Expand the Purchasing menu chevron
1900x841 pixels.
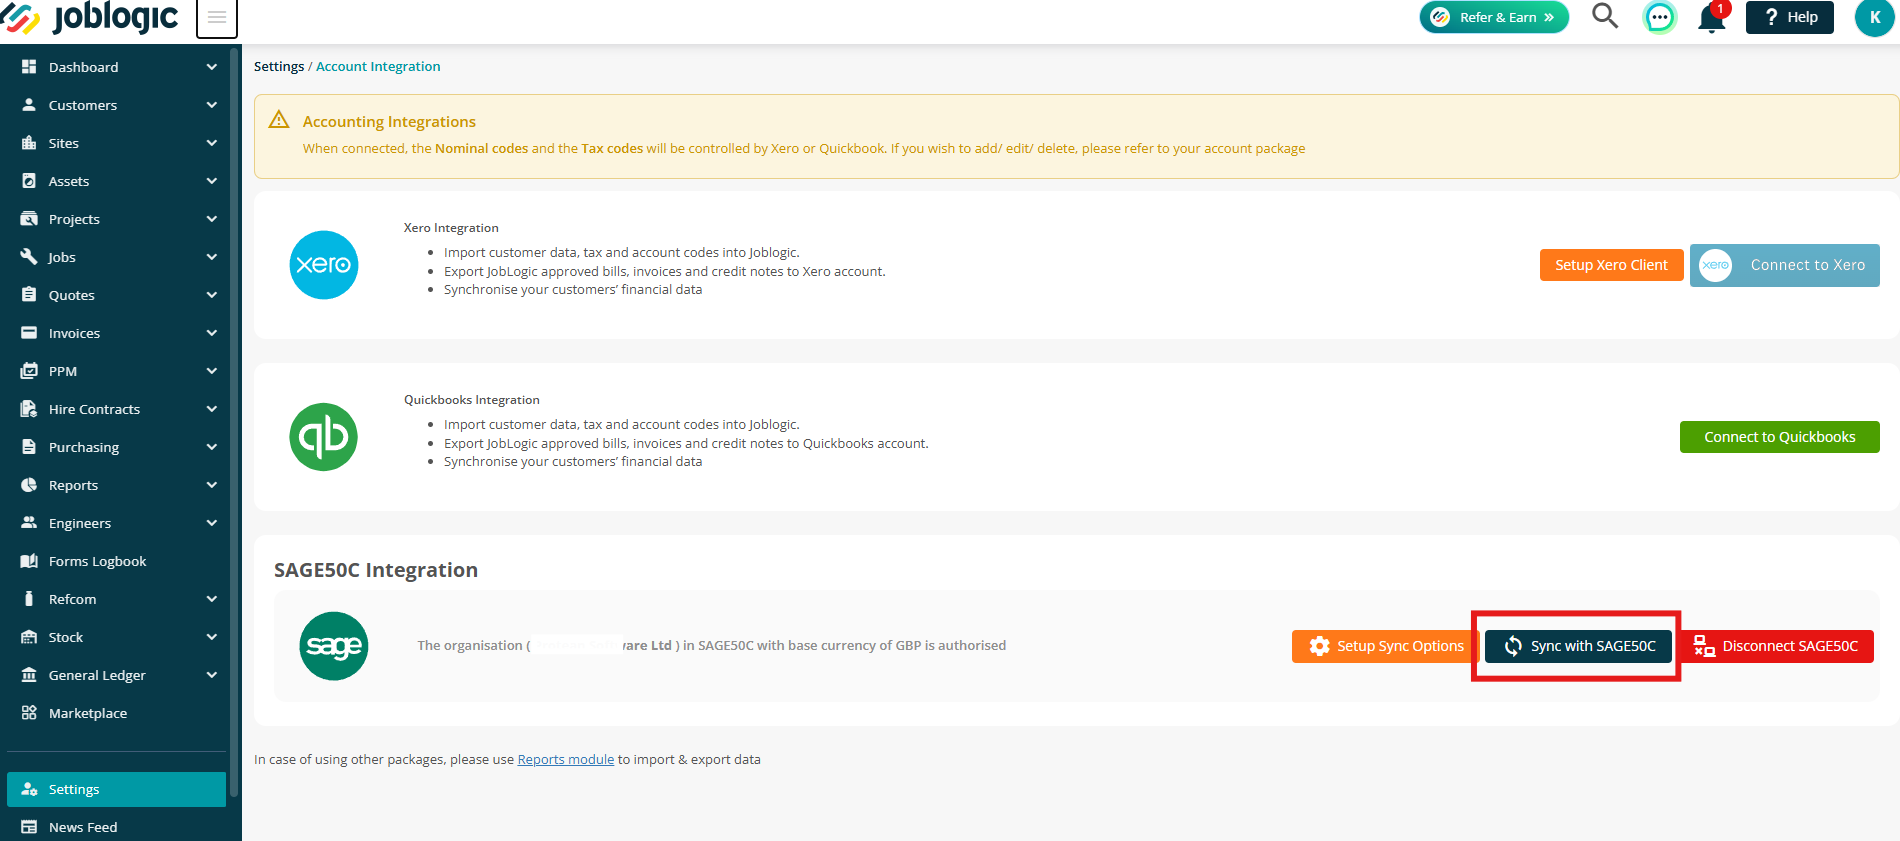pos(212,447)
